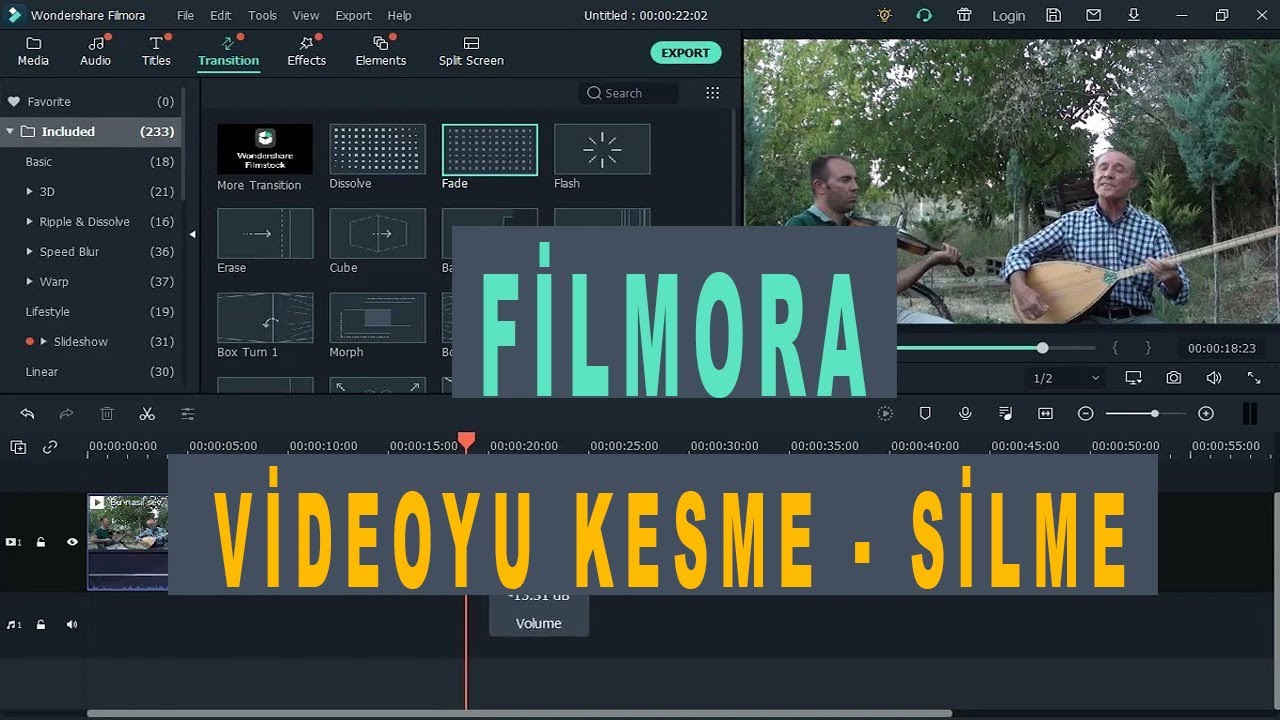Expand Ripple & Dissolve category
The width and height of the screenshot is (1280, 720).
tap(29, 222)
